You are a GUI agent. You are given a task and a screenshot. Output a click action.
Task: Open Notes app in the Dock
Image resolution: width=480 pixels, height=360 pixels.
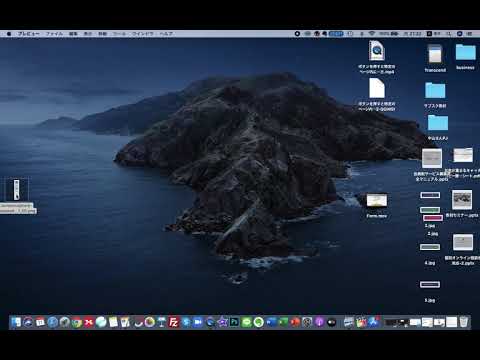[113, 322]
